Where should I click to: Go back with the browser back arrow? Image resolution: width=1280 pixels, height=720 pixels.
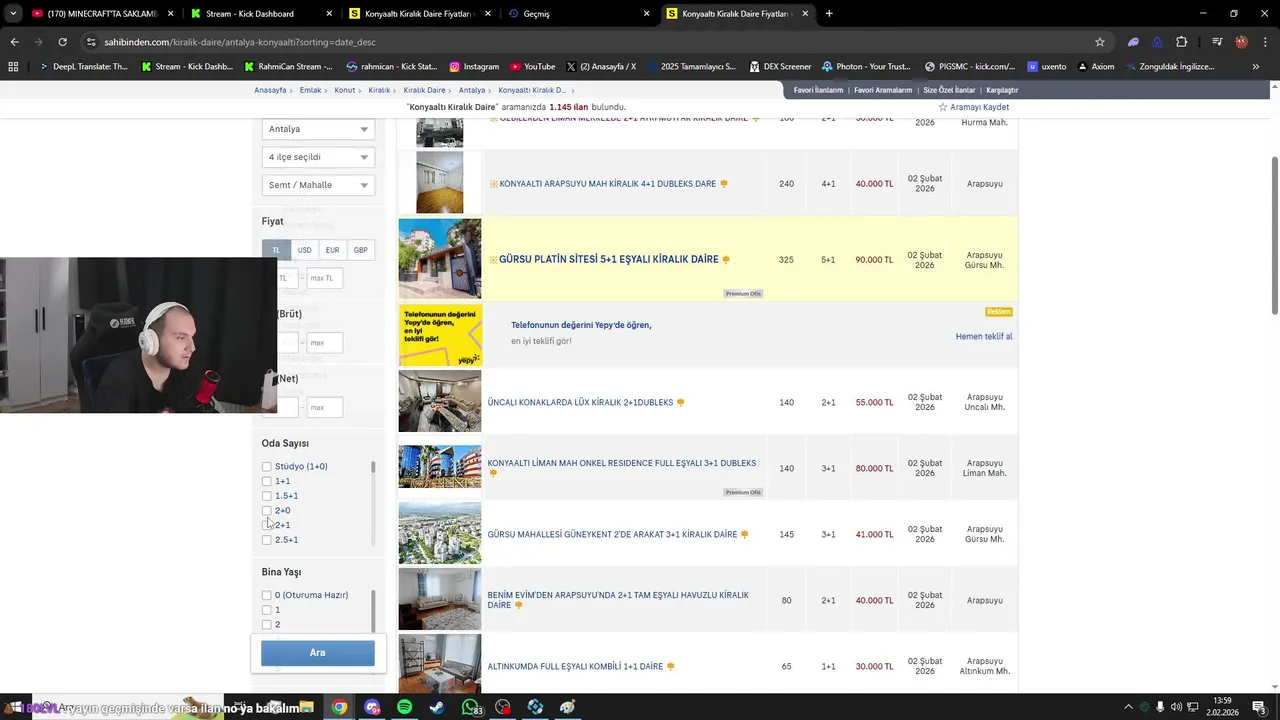click(14, 42)
